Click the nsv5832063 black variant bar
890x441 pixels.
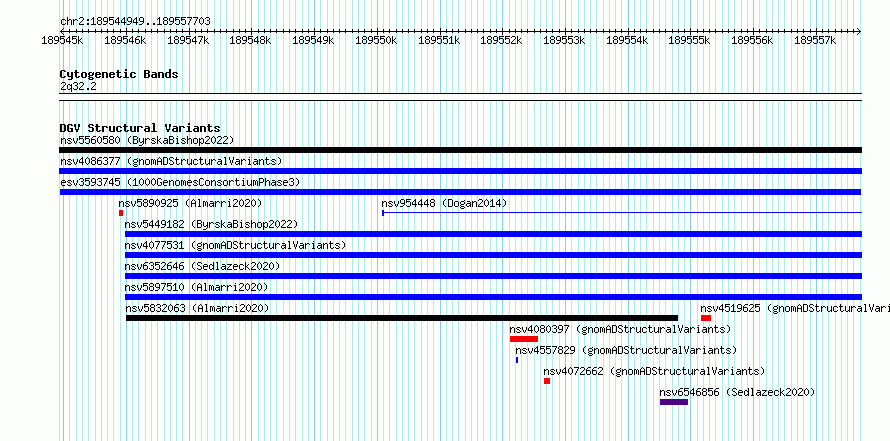[x=402, y=318]
